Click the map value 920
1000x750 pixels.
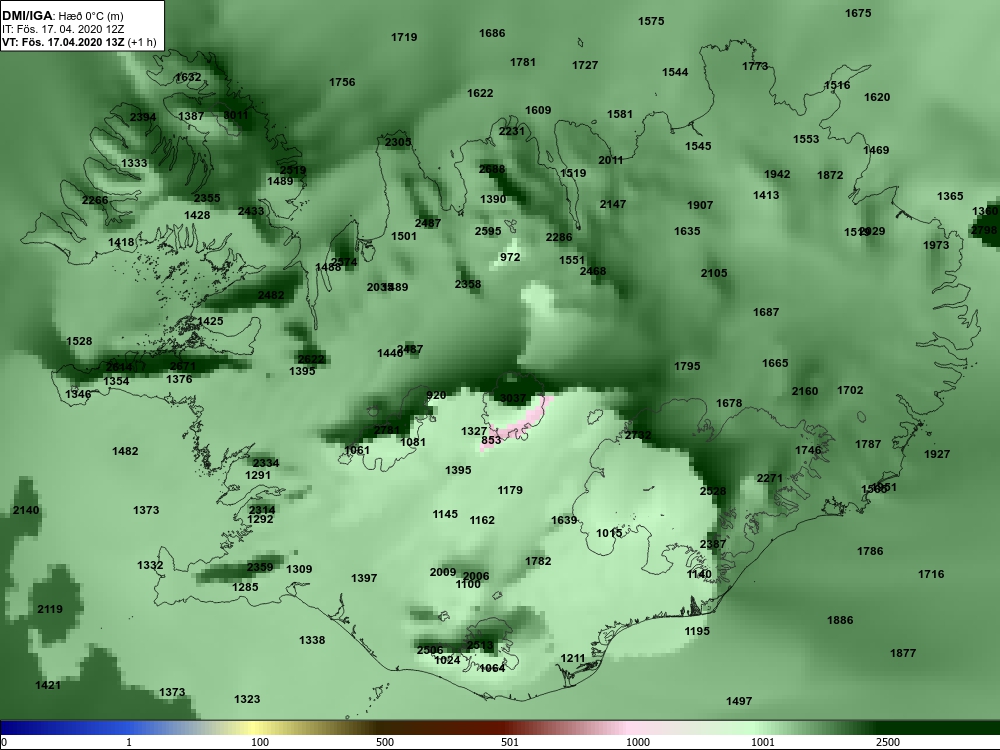(436, 395)
